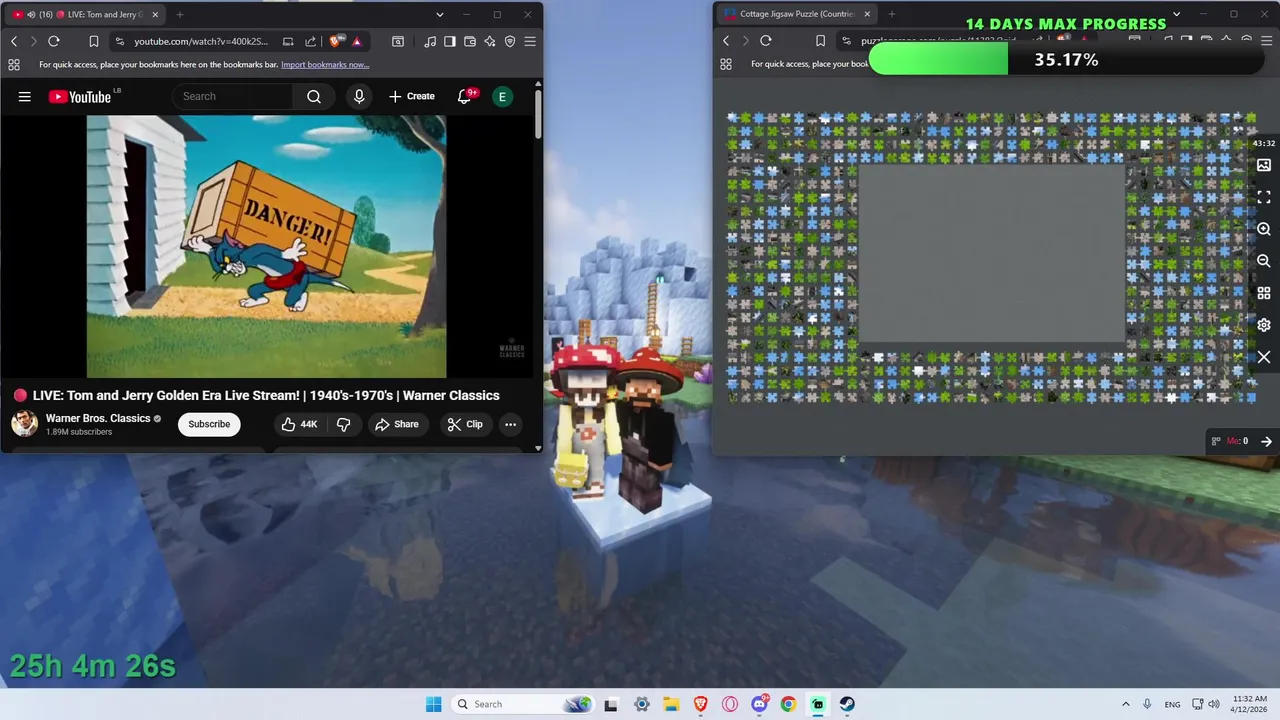Open Steam from the taskbar
Viewport: 1280px width, 720px height.
[x=847, y=704]
